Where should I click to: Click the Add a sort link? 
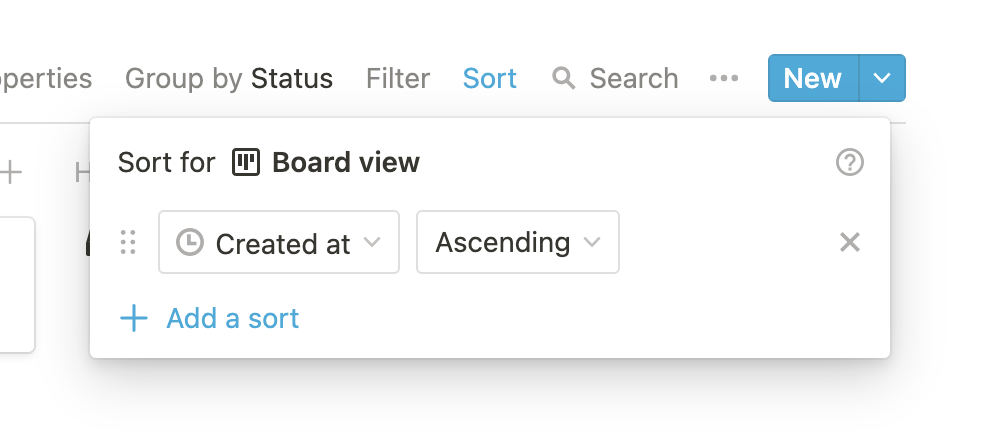pos(232,319)
